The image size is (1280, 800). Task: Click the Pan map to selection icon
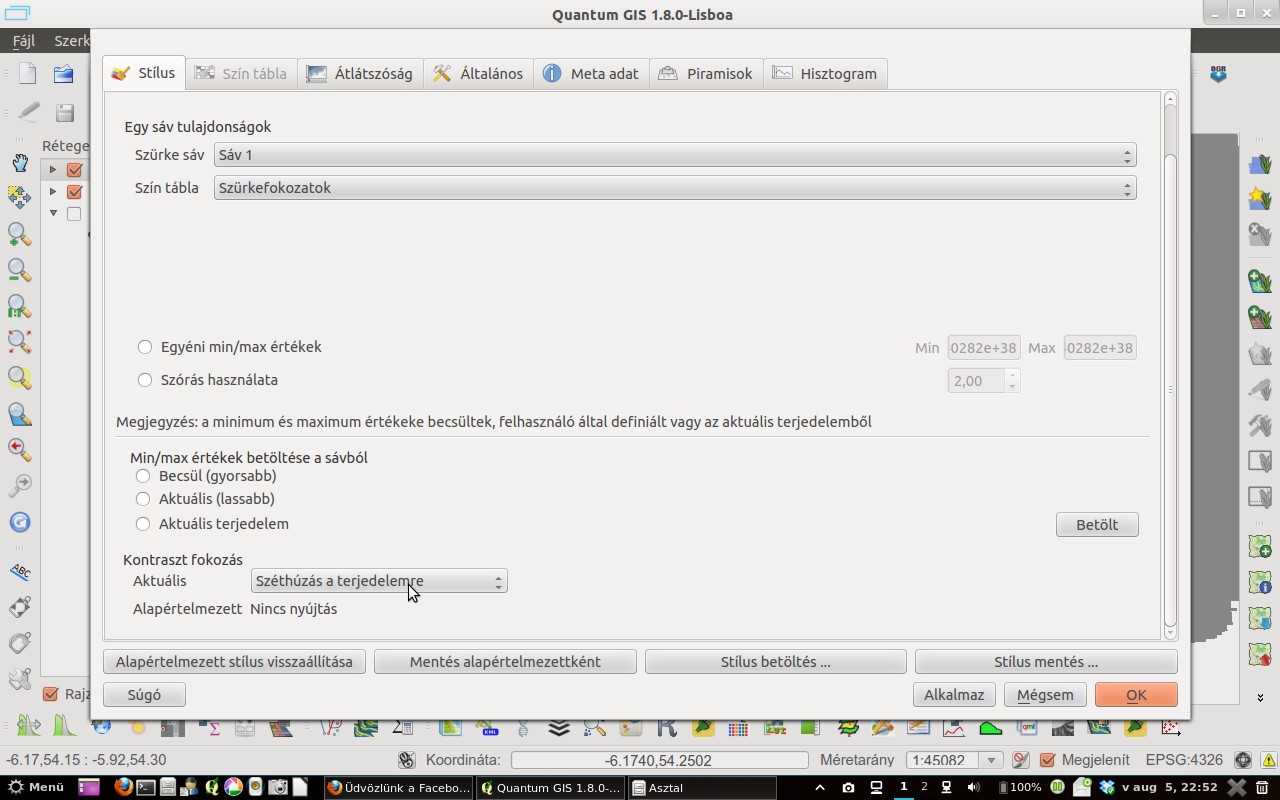click(19, 197)
